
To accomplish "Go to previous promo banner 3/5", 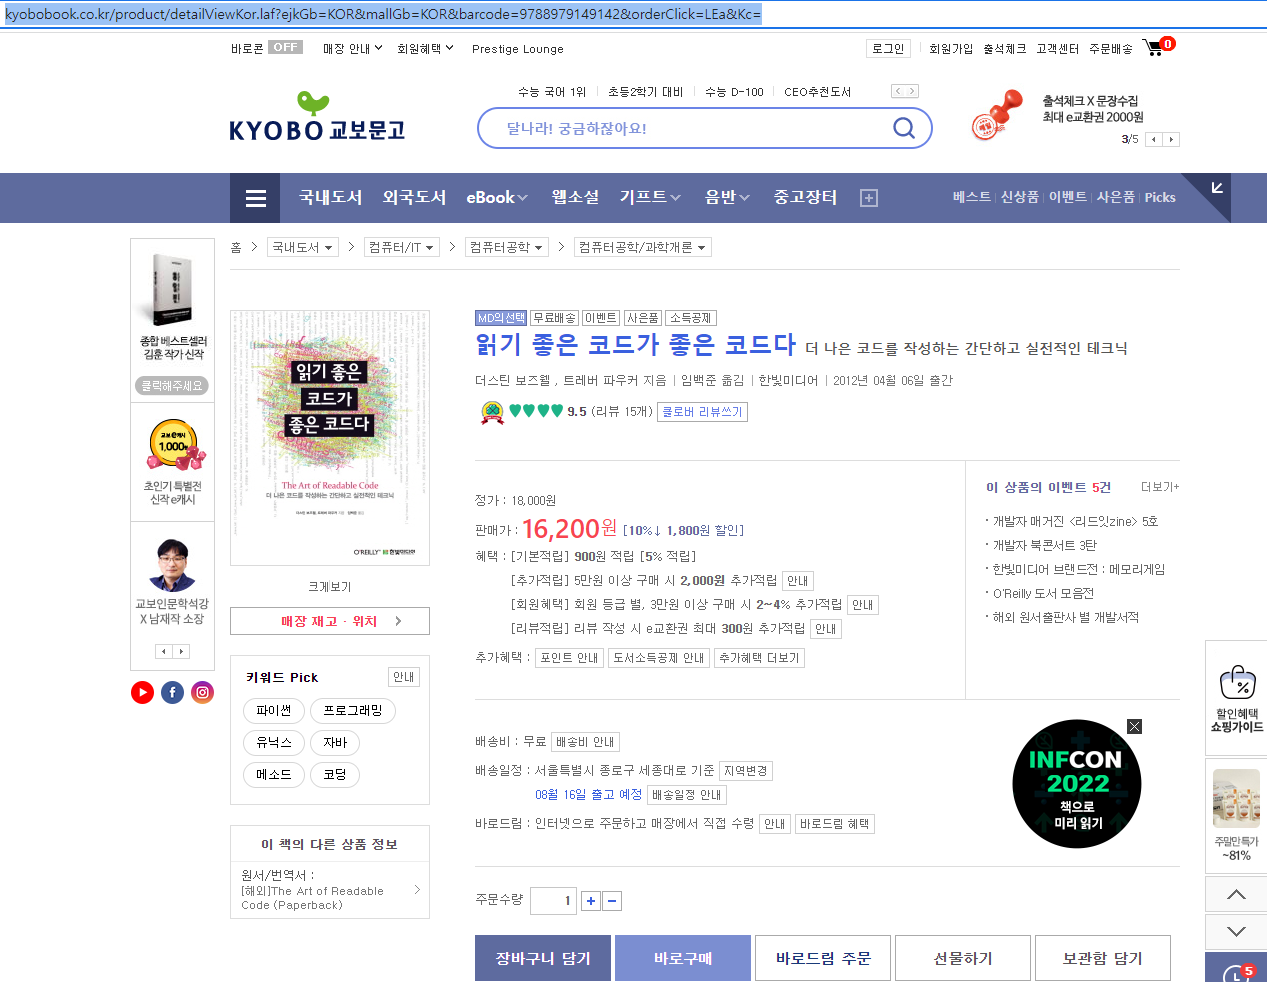I will click(1154, 139).
